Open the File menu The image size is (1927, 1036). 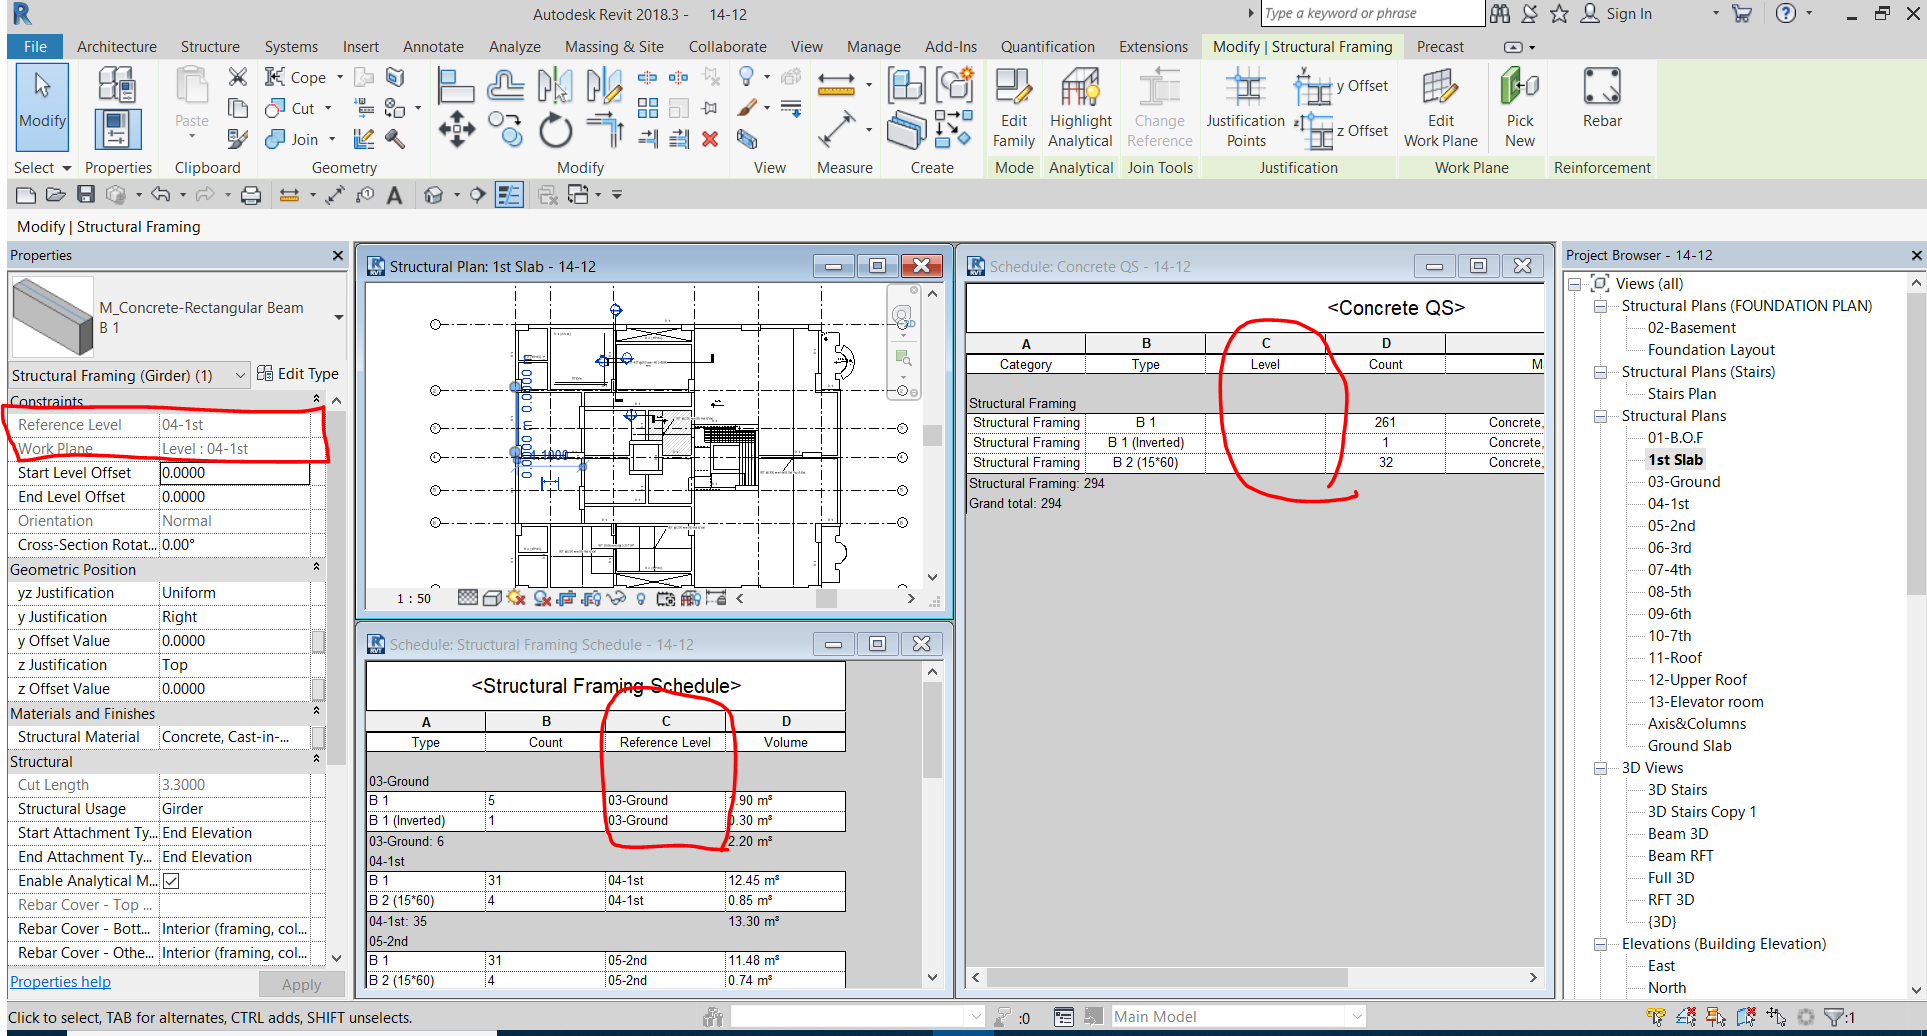pyautogui.click(x=35, y=46)
